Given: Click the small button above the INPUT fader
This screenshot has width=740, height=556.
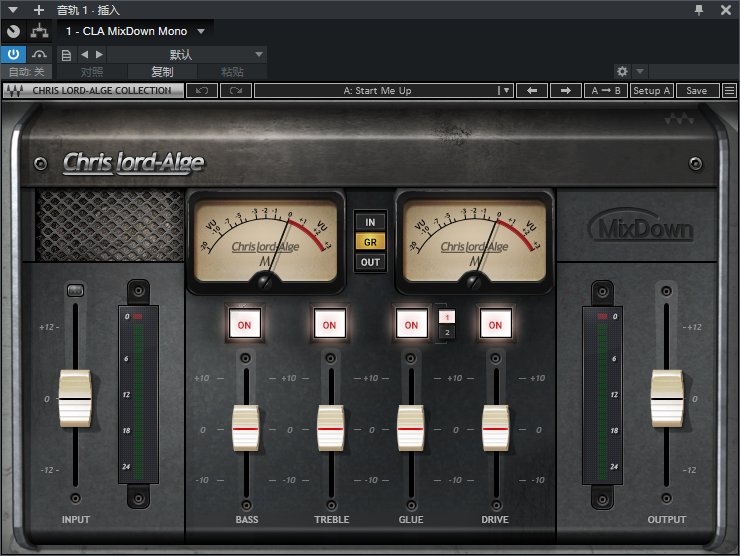Looking at the screenshot, I should point(76,290).
